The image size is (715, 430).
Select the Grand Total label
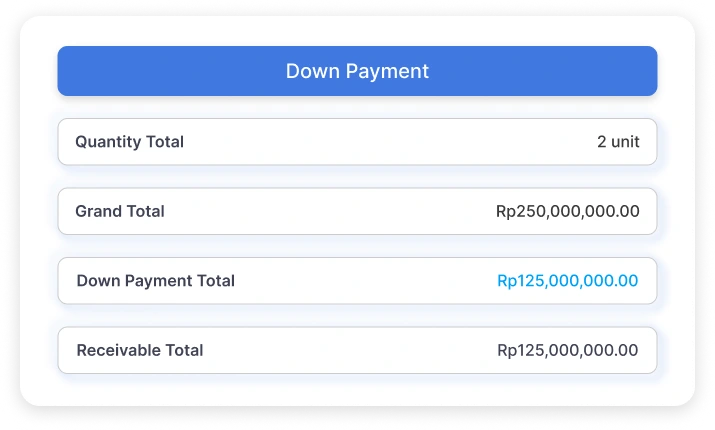(120, 211)
